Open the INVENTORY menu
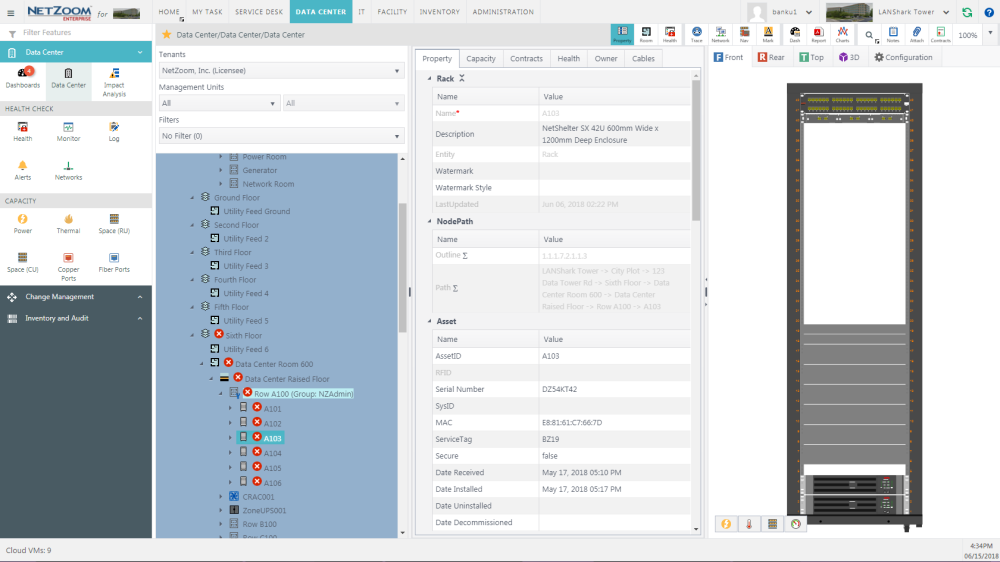The image size is (1000, 562). click(x=439, y=12)
